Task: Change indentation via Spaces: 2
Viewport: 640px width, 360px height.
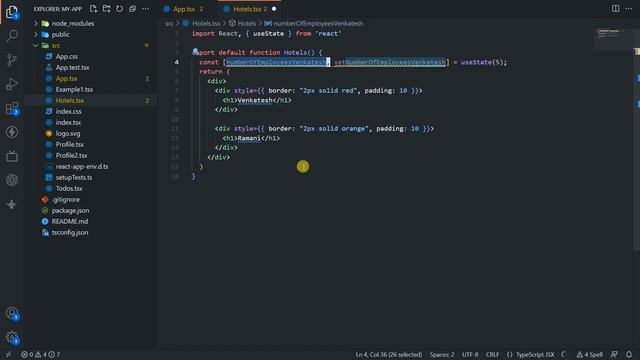Action: coord(442,354)
